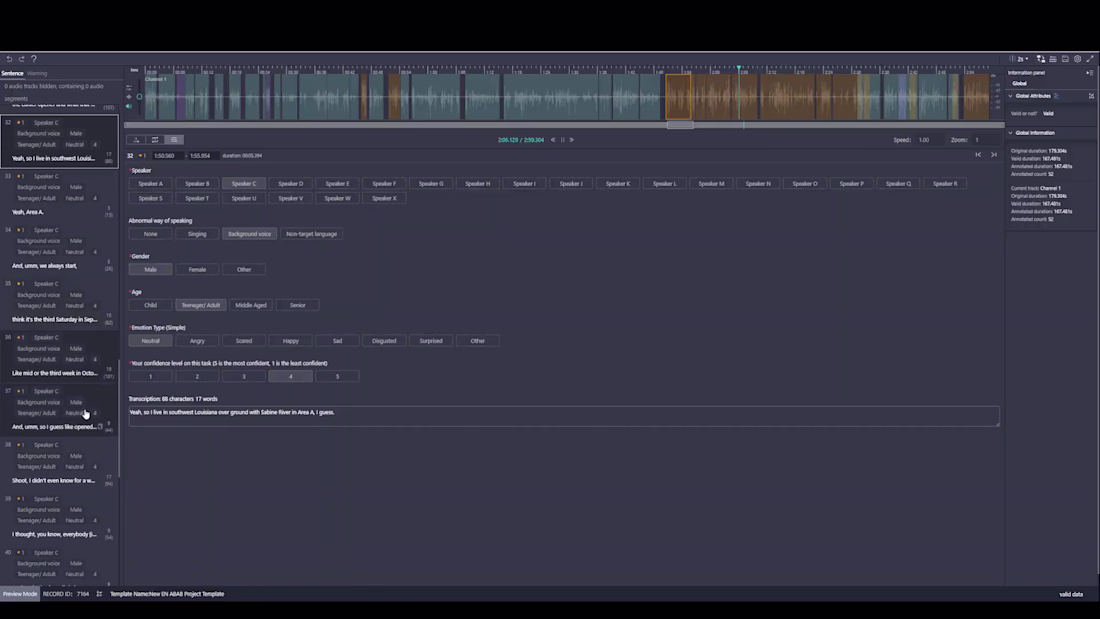Open segment 33 'Yeah, Area A.'
The image size is (1100, 619).
(x=60, y=194)
